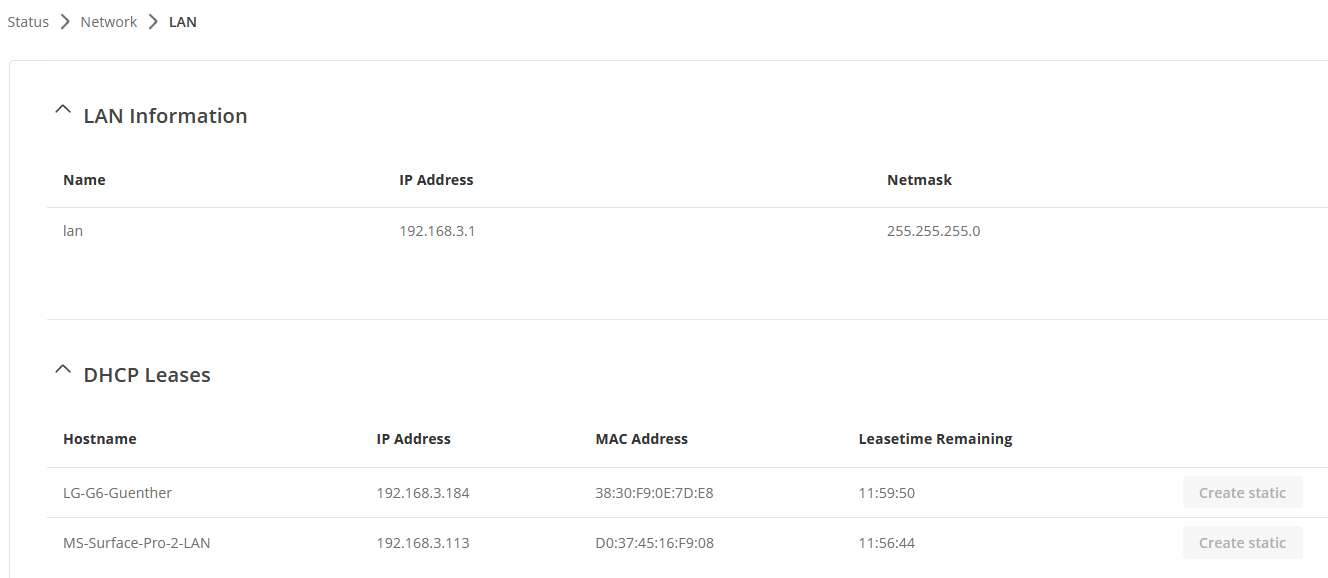Image resolution: width=1328 pixels, height=578 pixels.
Task: Select the LG-G6-Guenther hostname
Action: point(118,493)
